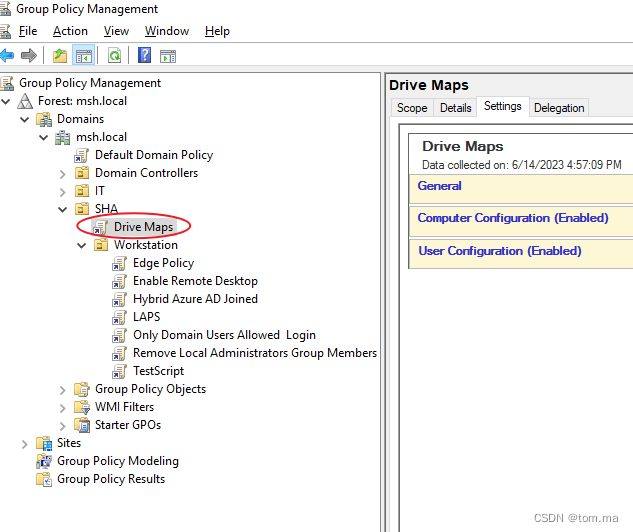Viewport: 633px width, 532px height.
Task: Toggle Show/Hide Action Pane toolbar icon
Action: pyautogui.click(x=168, y=56)
